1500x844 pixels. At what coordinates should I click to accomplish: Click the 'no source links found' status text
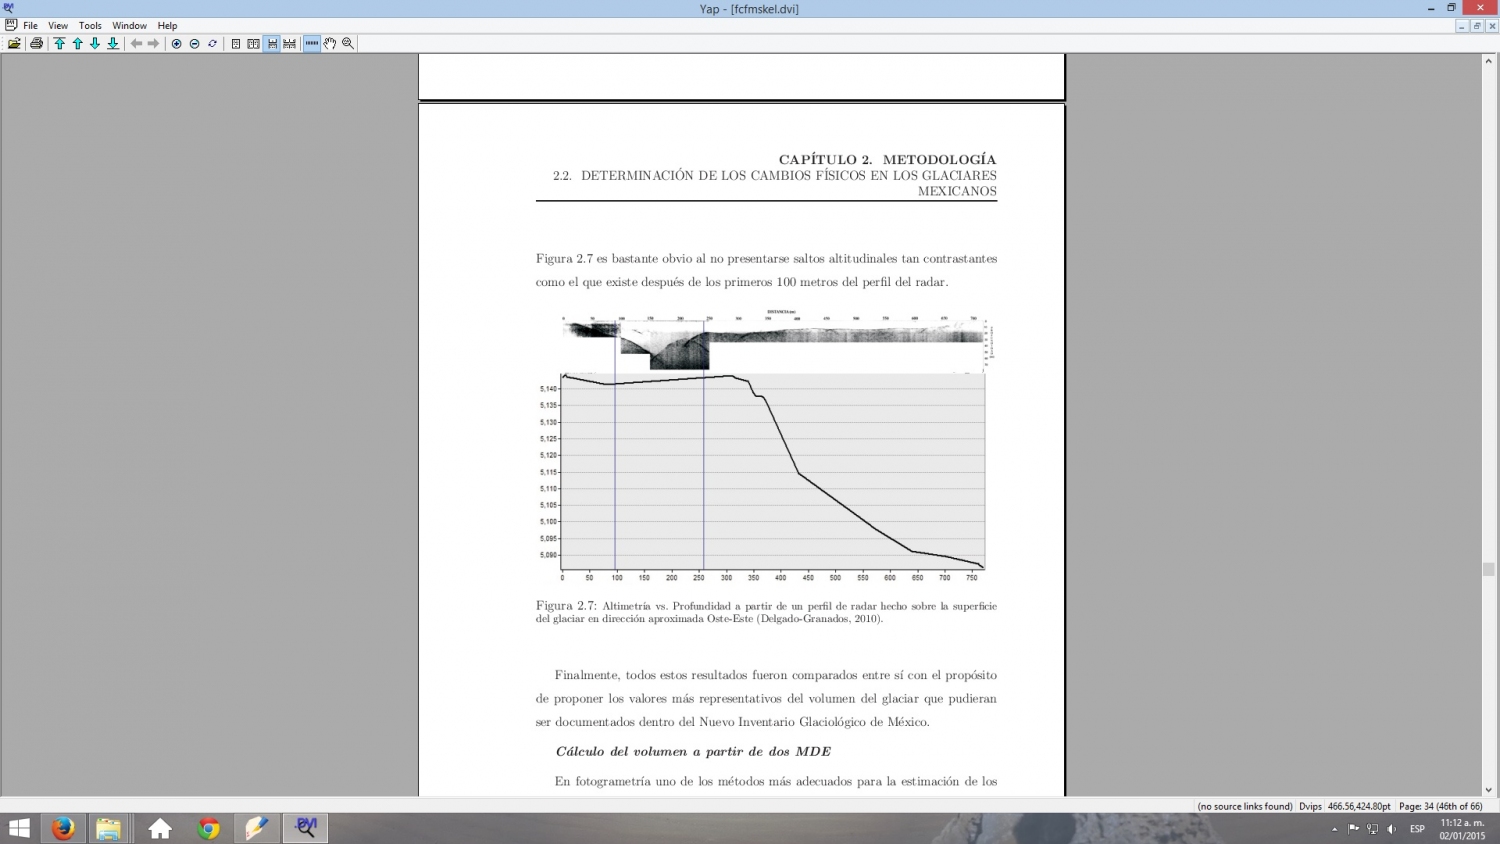pos(1245,806)
